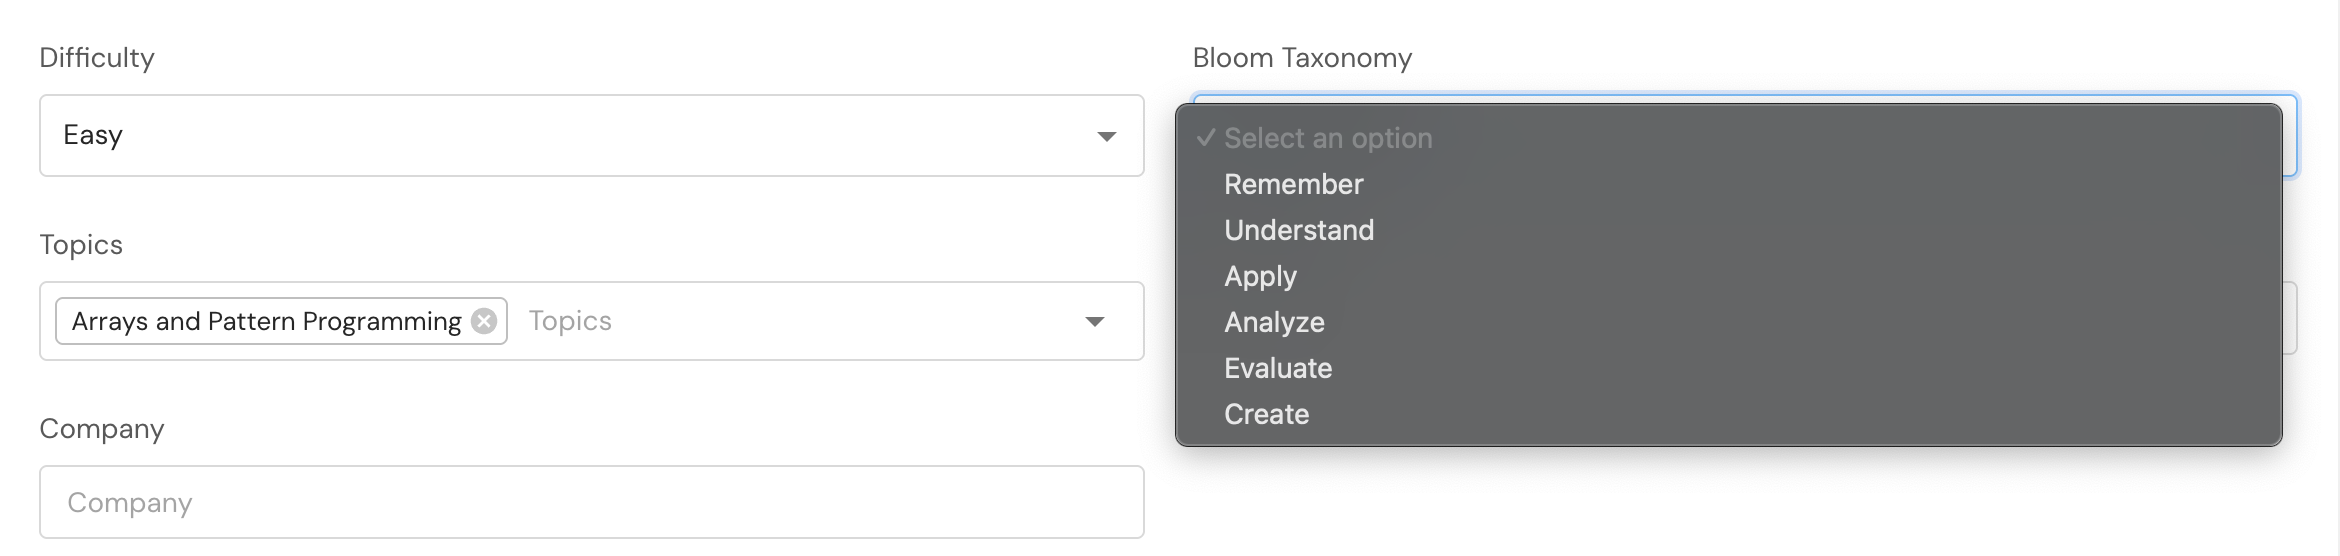Image resolution: width=2340 pixels, height=556 pixels.
Task: Click the Difficulty field label
Action: click(x=97, y=58)
